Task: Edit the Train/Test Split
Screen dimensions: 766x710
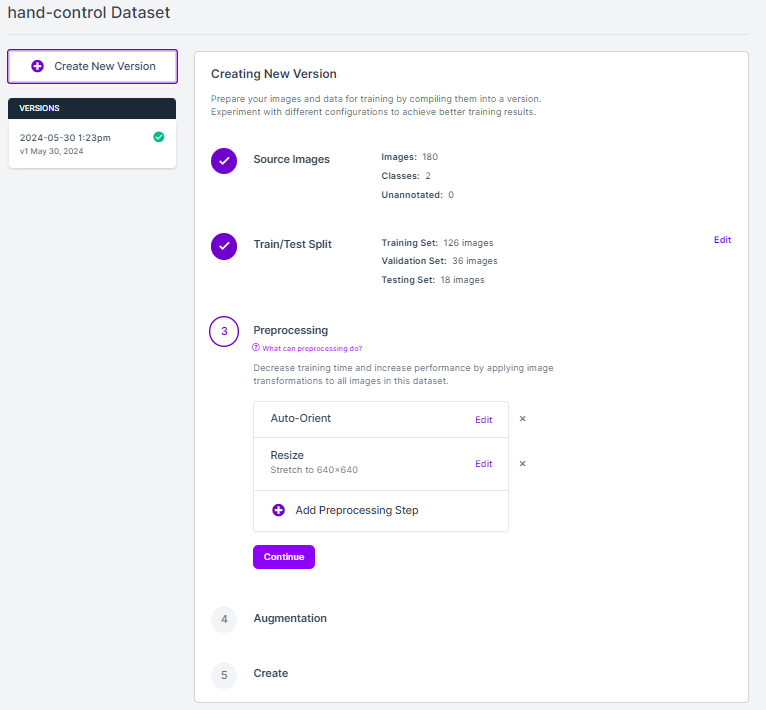Action: point(723,240)
